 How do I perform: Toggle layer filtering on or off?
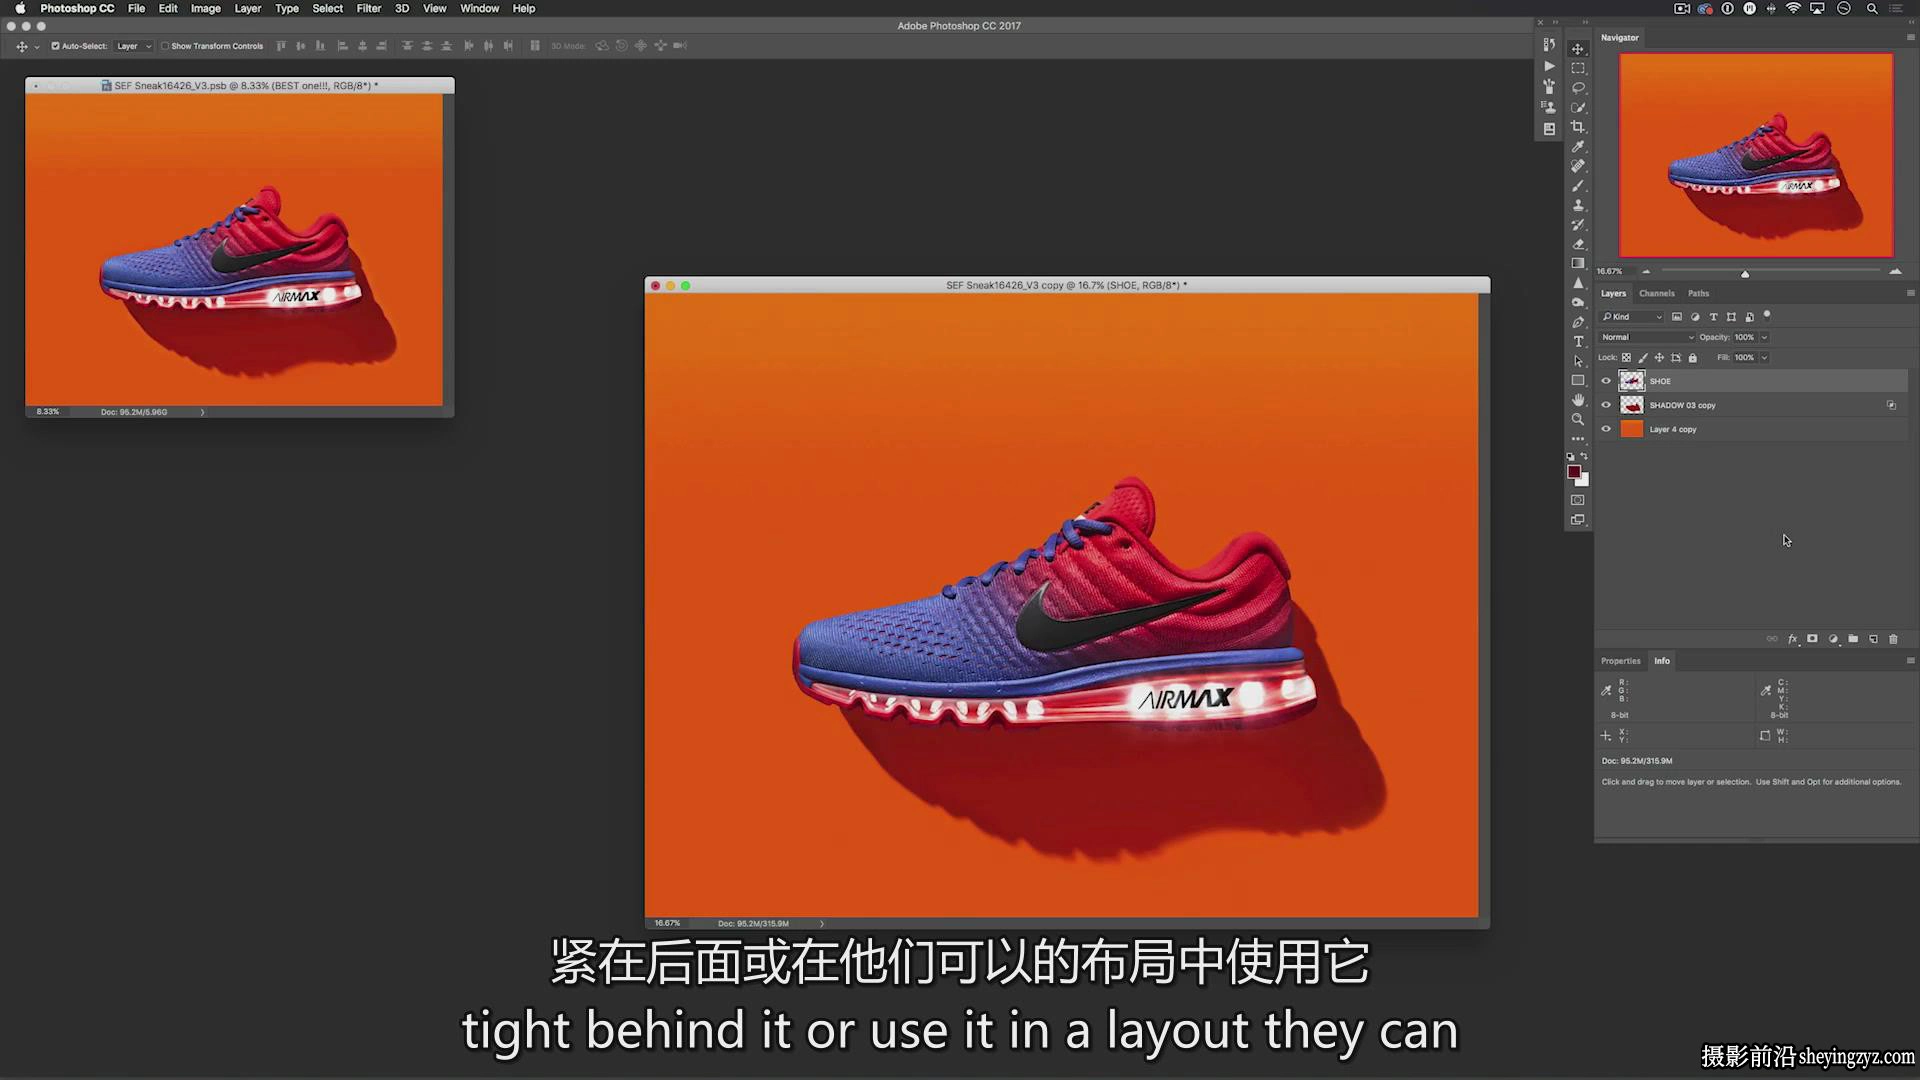pyautogui.click(x=1767, y=315)
